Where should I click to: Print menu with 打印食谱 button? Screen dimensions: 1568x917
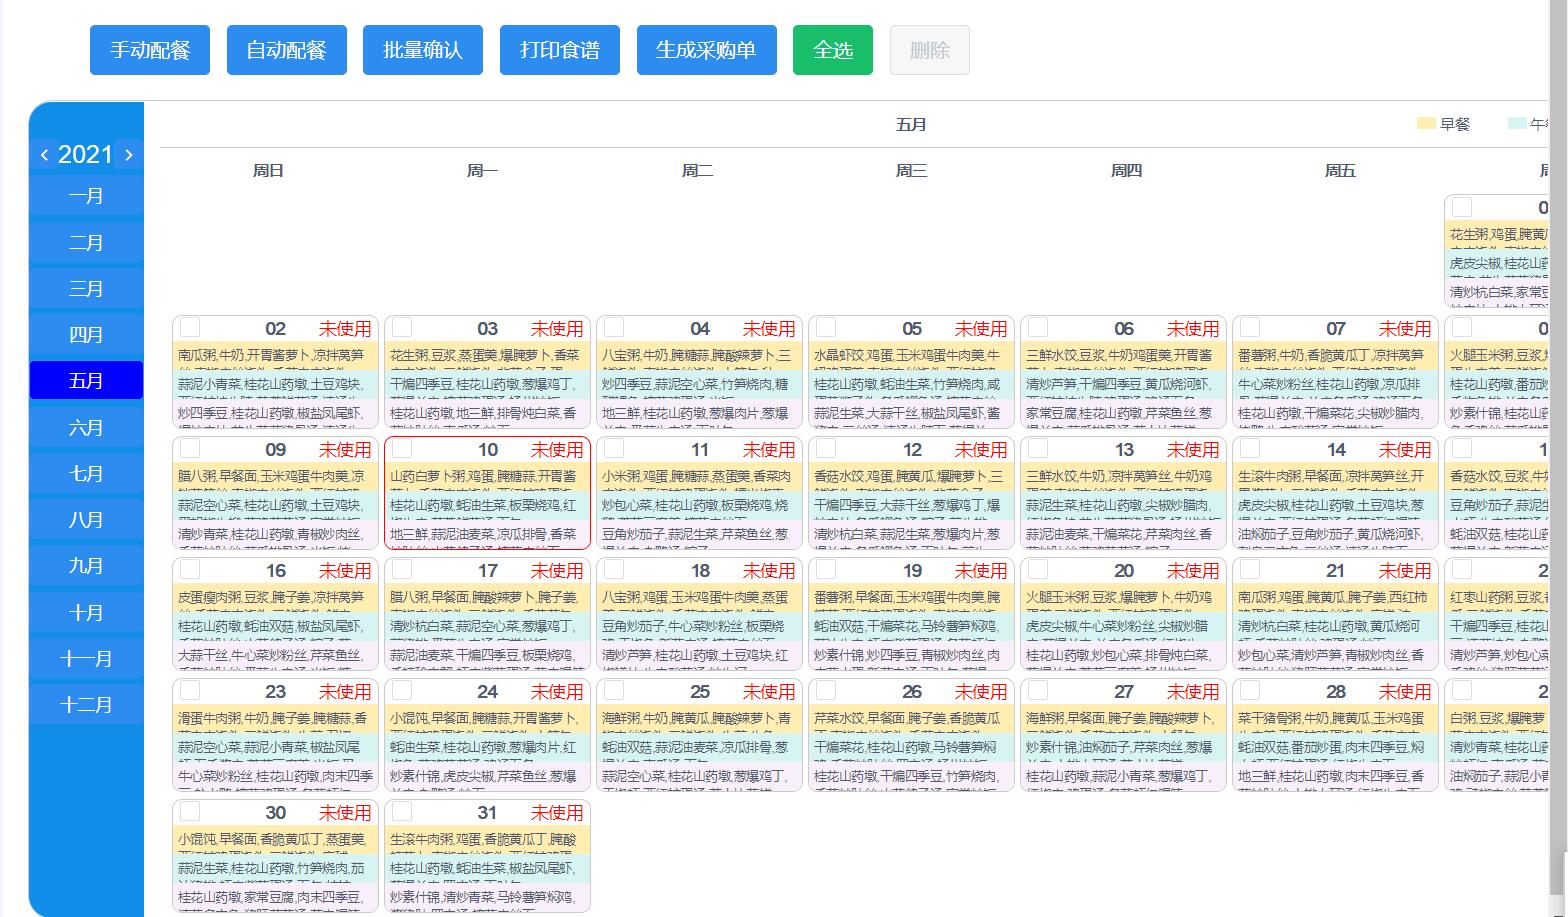pyautogui.click(x=560, y=50)
